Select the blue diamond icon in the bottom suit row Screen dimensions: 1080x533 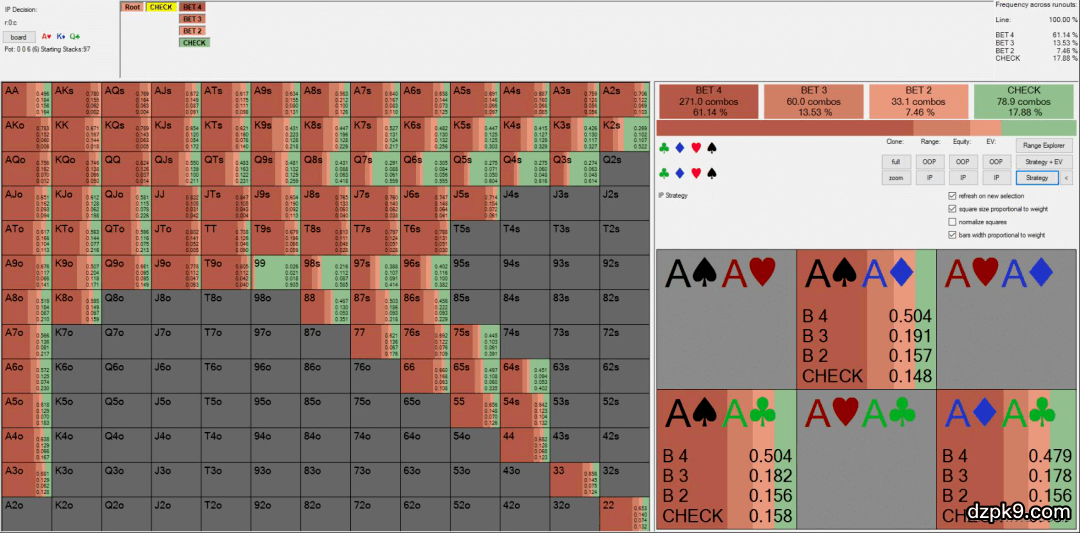[680, 173]
